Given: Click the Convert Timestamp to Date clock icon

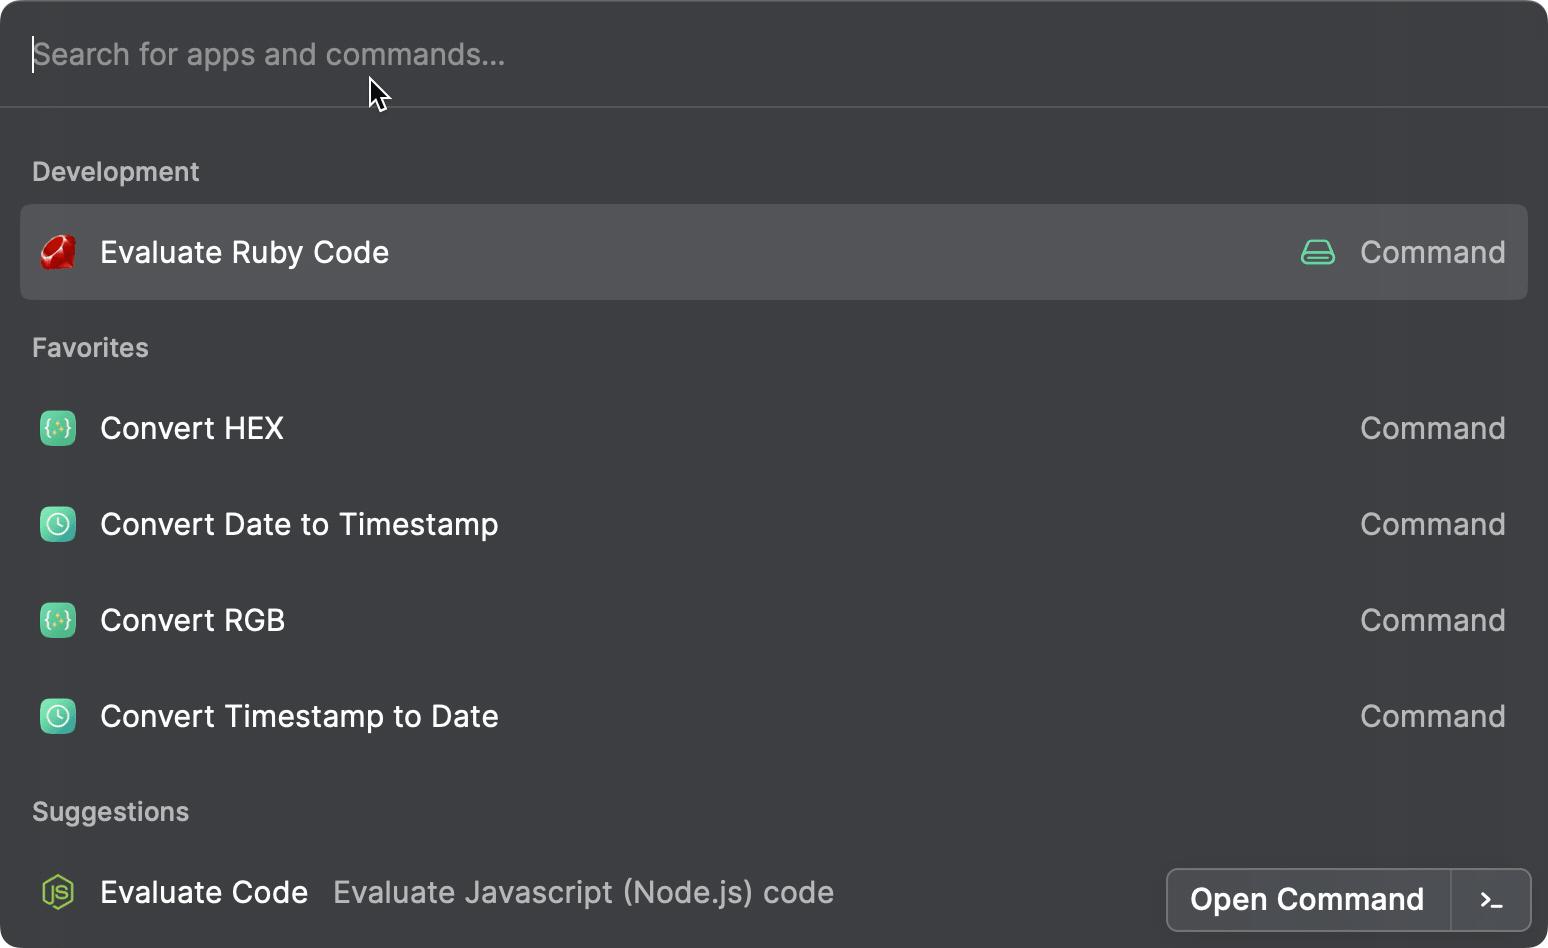Looking at the screenshot, I should pos(58,717).
